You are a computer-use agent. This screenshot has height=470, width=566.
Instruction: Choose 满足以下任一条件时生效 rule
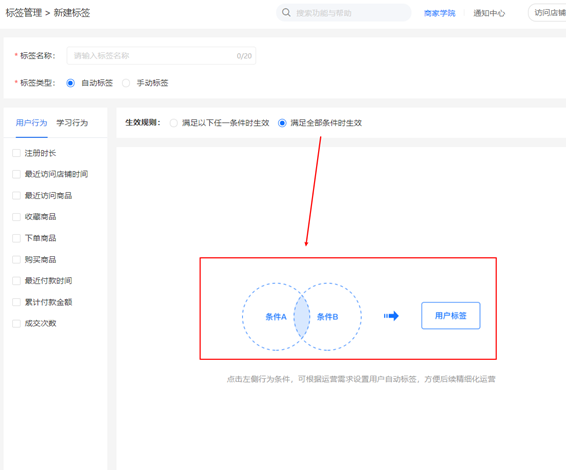point(174,123)
